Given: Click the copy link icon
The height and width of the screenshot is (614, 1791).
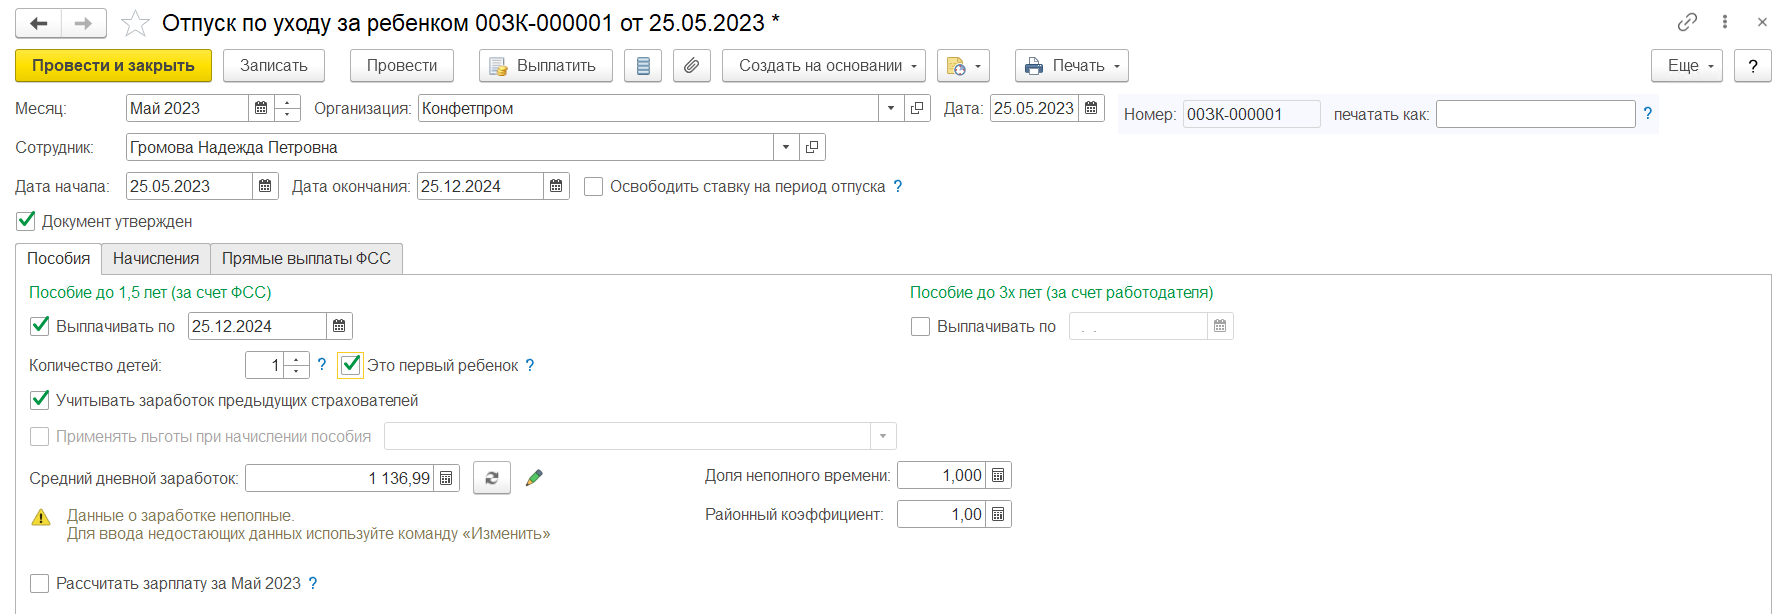Looking at the screenshot, I should pos(1687,22).
